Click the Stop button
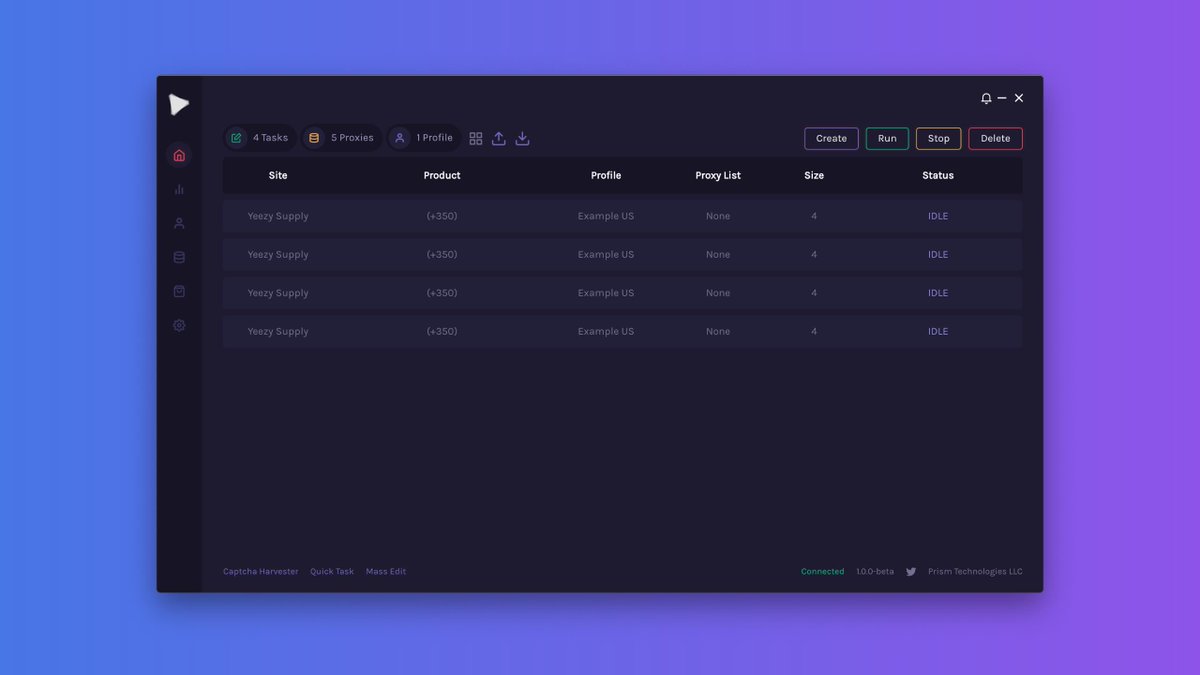This screenshot has height=675, width=1200. (x=939, y=139)
